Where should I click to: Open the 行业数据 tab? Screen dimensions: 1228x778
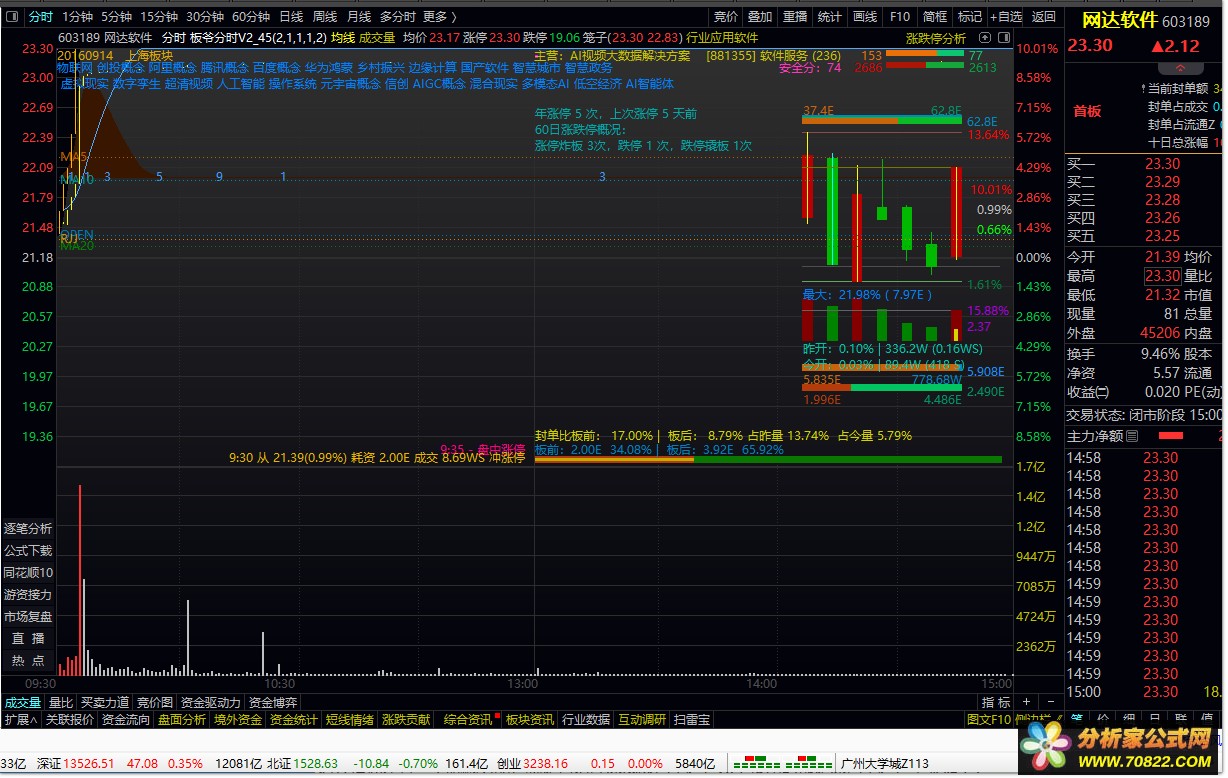(586, 719)
